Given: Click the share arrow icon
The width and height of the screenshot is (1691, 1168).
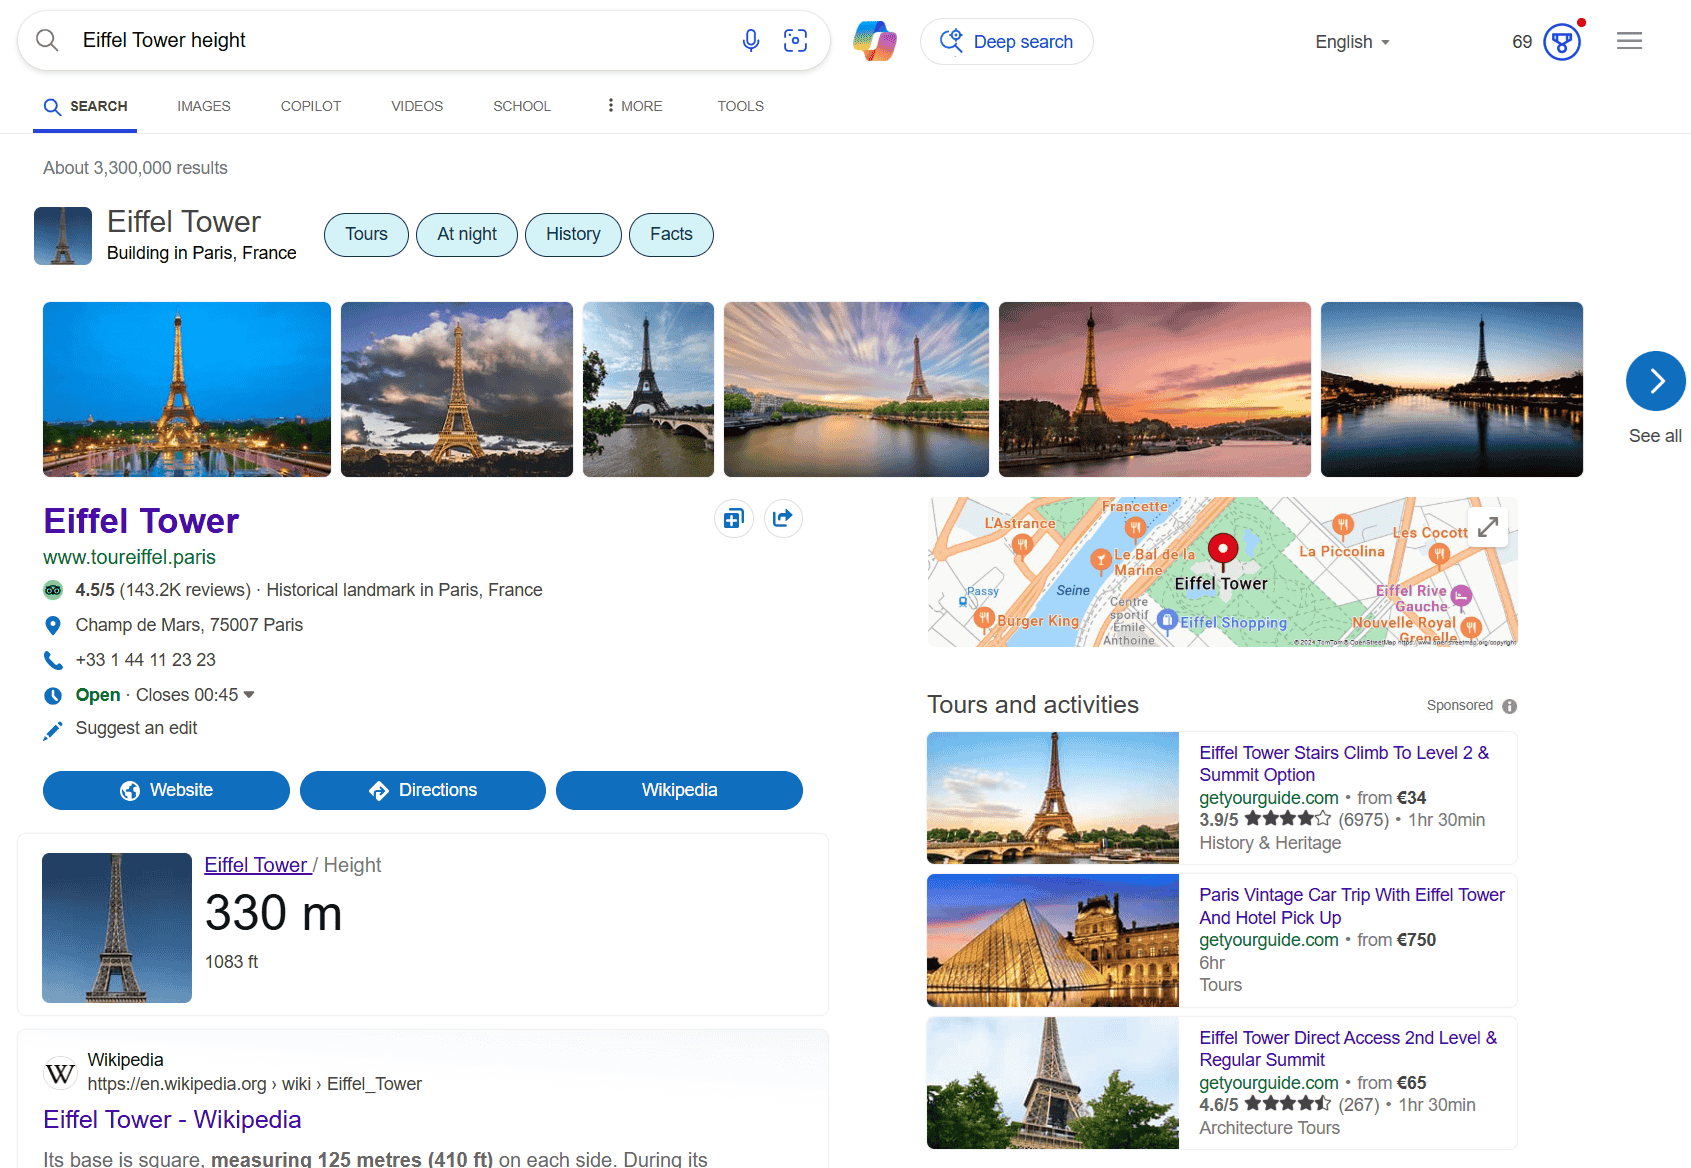Looking at the screenshot, I should tap(783, 518).
